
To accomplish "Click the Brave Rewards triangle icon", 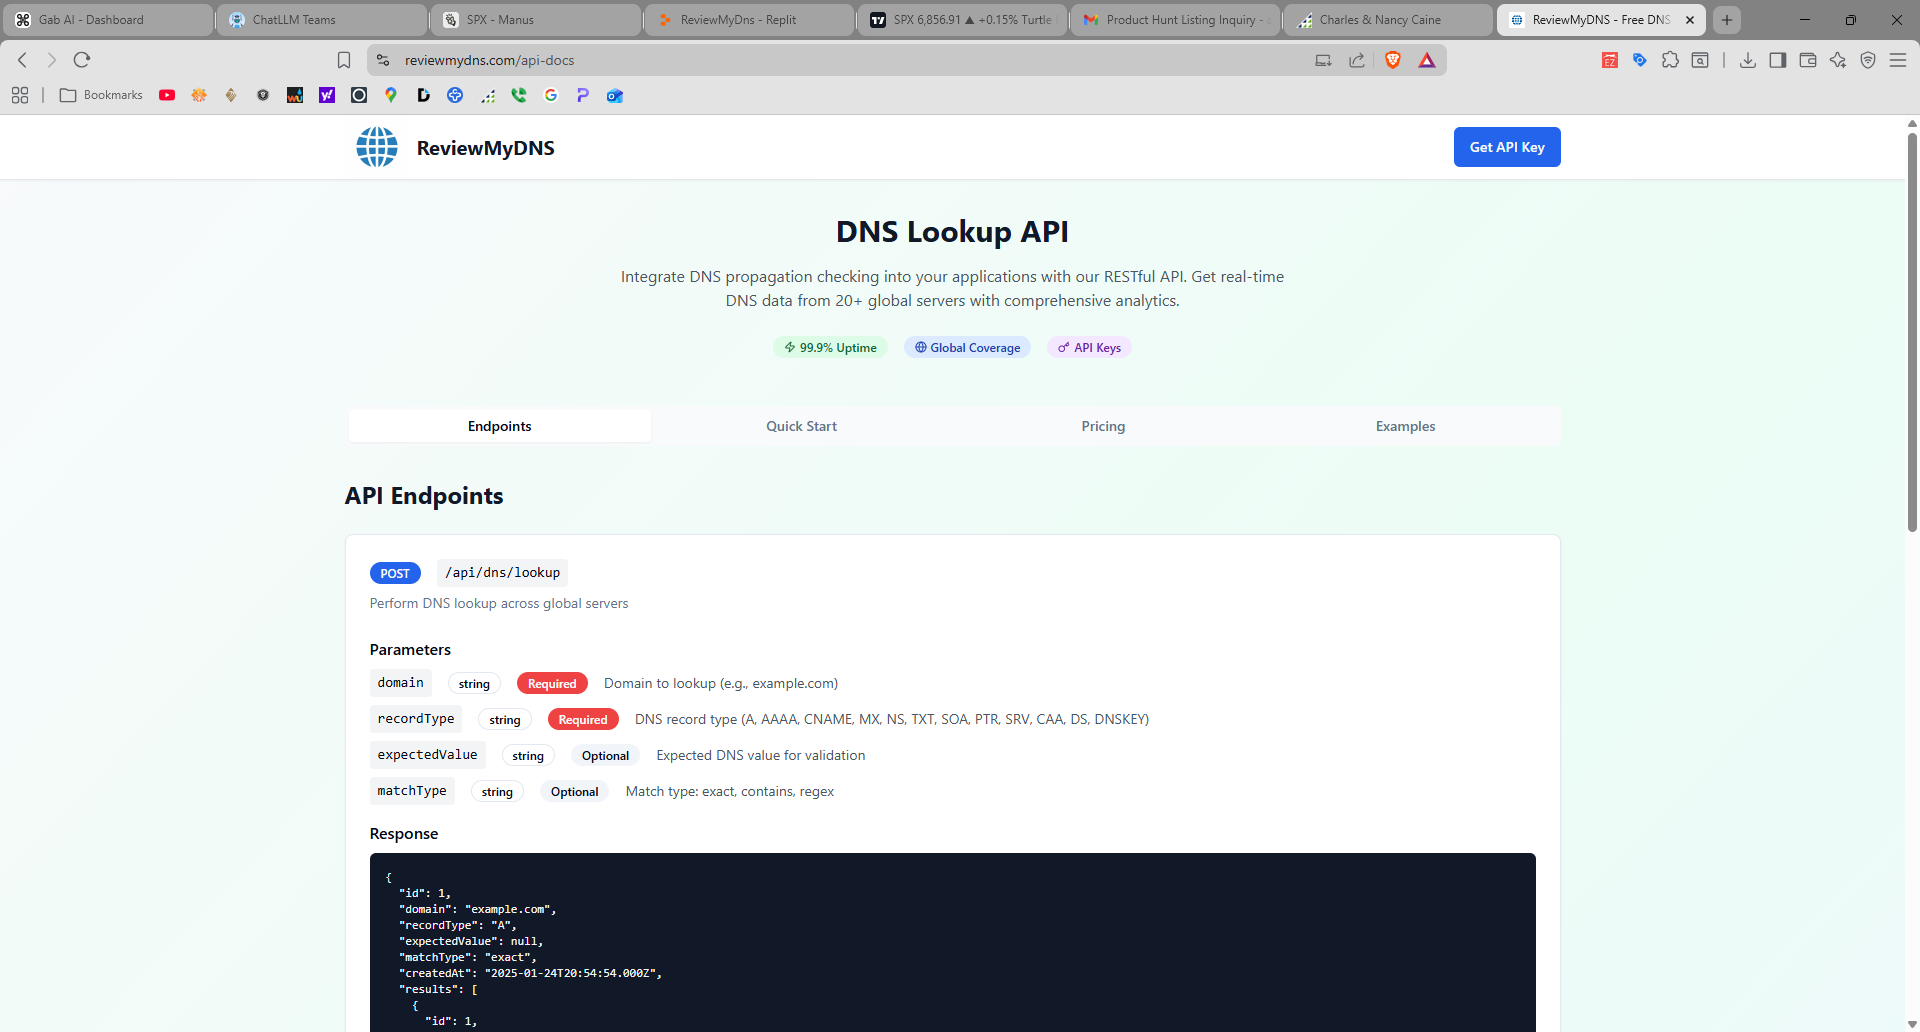I will (x=1427, y=60).
